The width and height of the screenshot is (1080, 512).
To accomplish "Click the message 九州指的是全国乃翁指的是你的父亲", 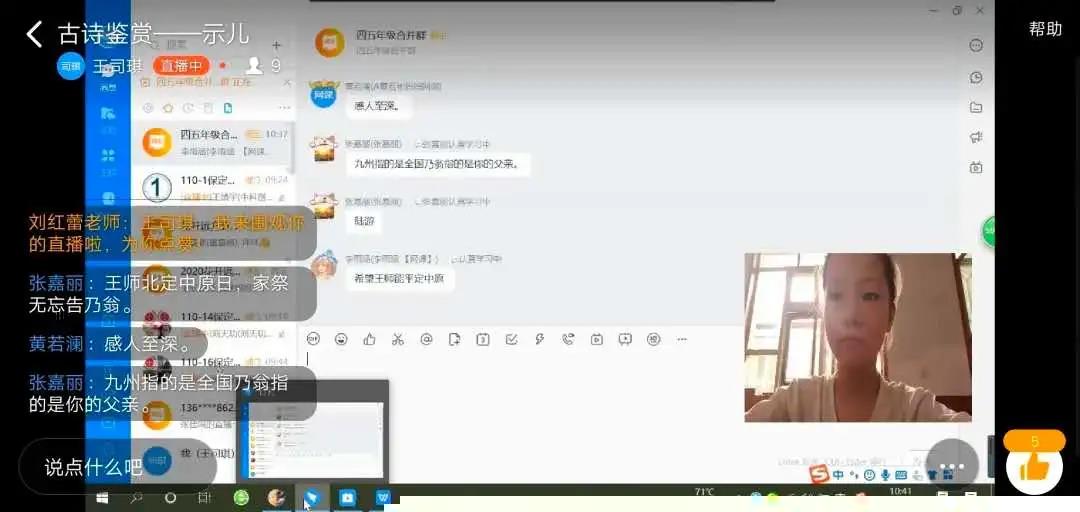I will pos(437,164).
